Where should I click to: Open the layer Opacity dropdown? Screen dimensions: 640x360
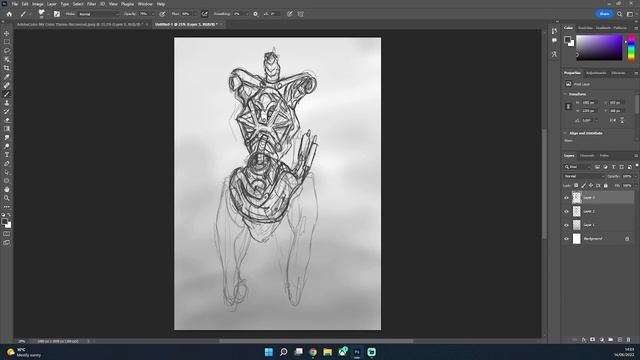coord(636,176)
